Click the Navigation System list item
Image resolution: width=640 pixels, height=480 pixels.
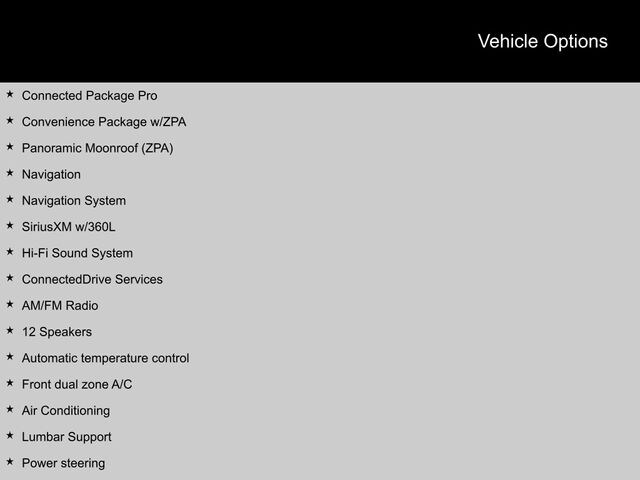(74, 201)
